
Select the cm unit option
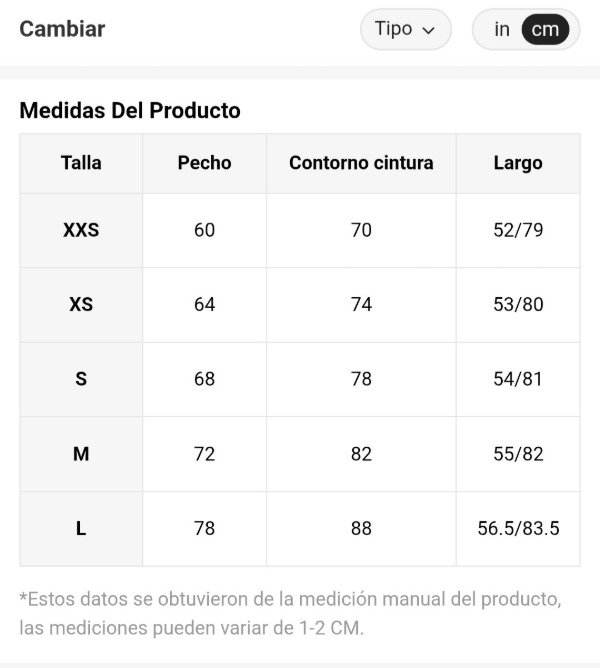tap(545, 29)
